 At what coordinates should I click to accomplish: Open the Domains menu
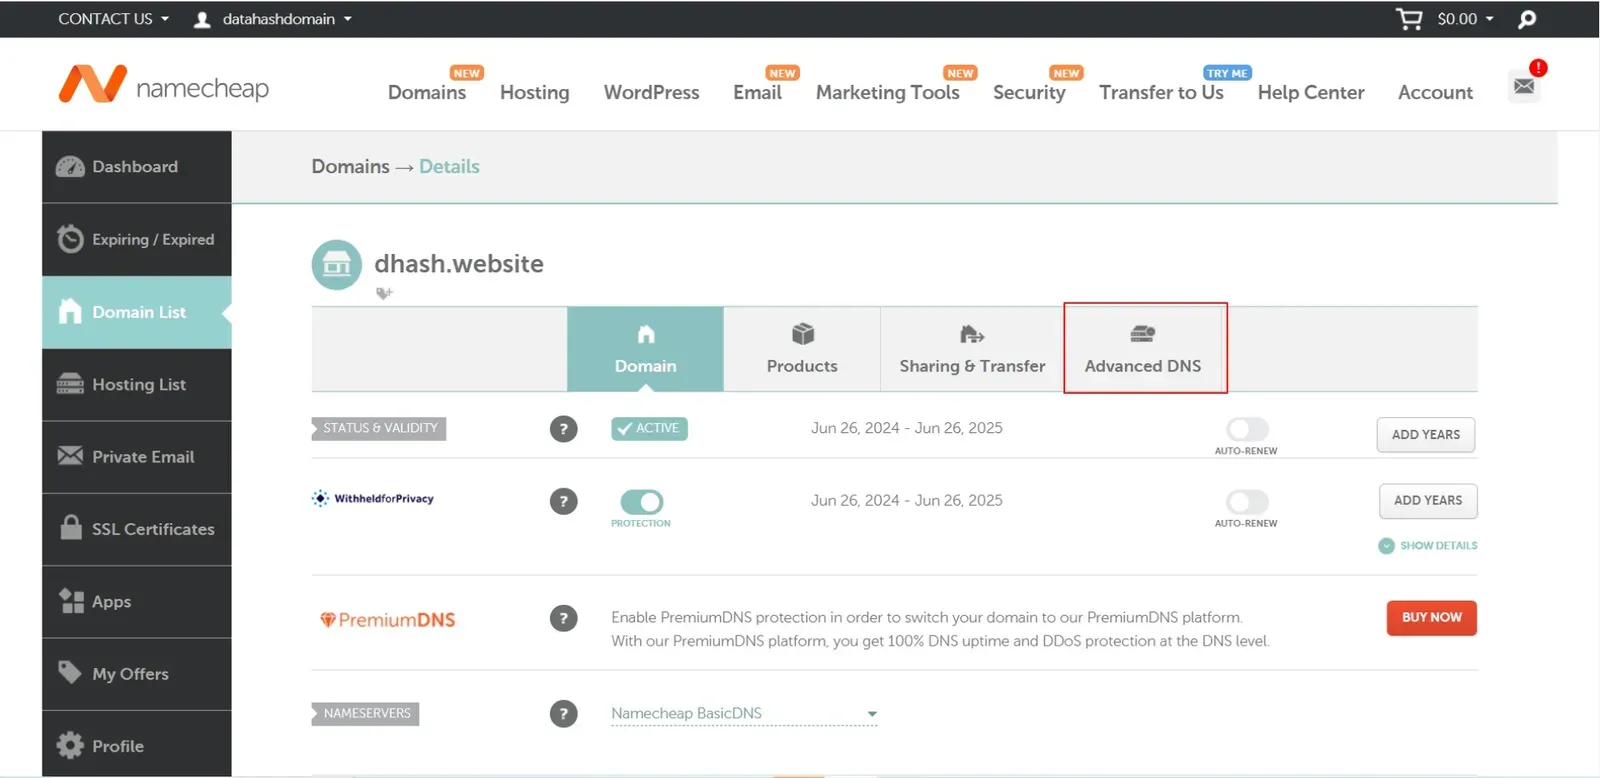pos(427,92)
